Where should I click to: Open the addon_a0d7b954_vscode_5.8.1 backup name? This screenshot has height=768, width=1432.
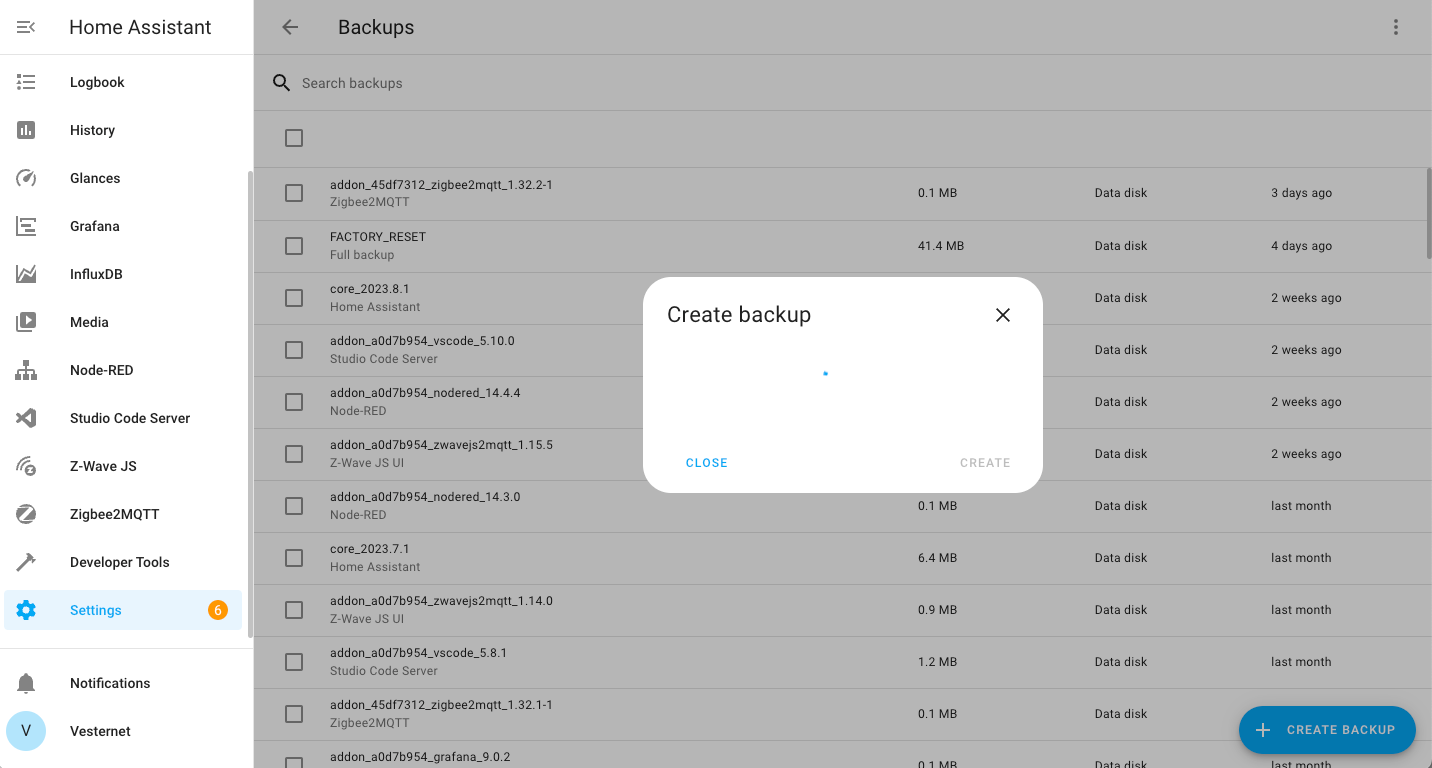(418, 653)
